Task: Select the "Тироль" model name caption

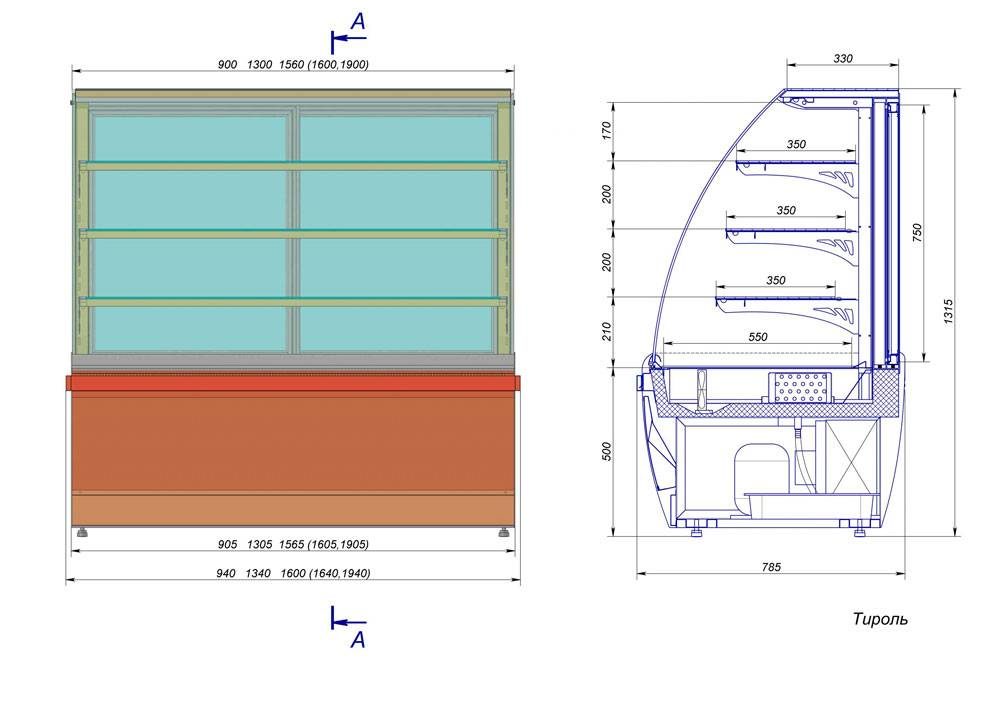Action: click(x=880, y=619)
